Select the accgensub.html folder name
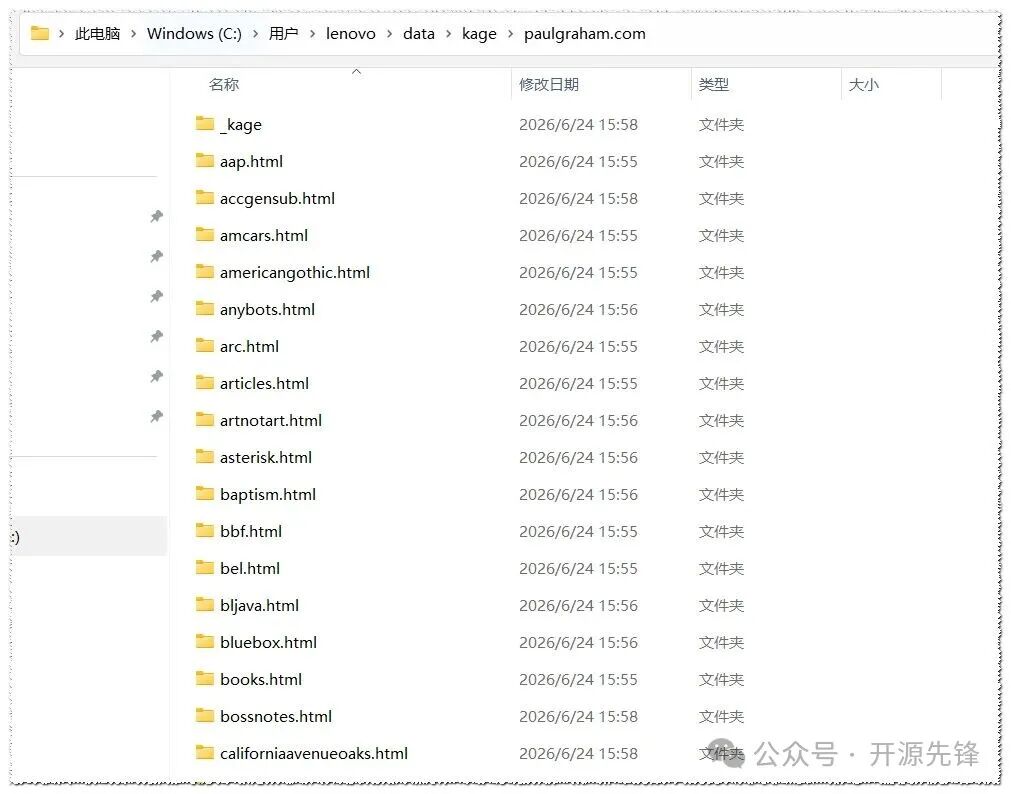Image resolution: width=1011 pixels, height=794 pixels. [277, 199]
